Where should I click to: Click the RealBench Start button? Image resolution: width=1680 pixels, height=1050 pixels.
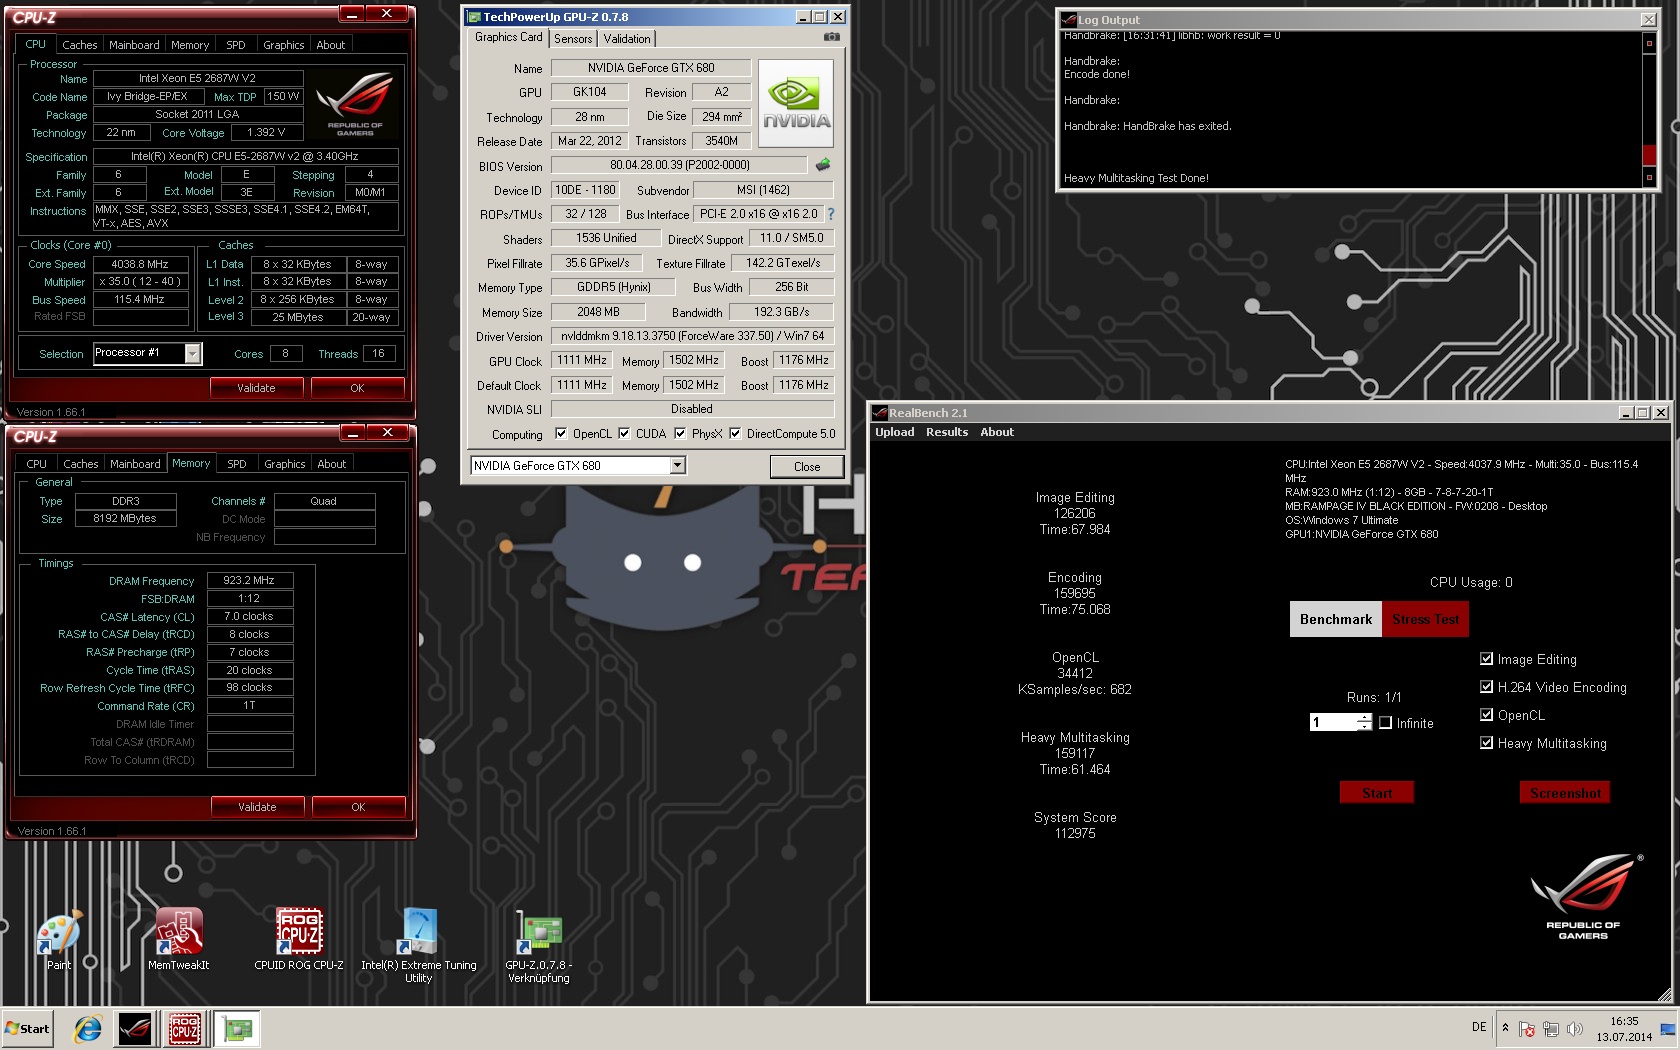coord(1376,792)
